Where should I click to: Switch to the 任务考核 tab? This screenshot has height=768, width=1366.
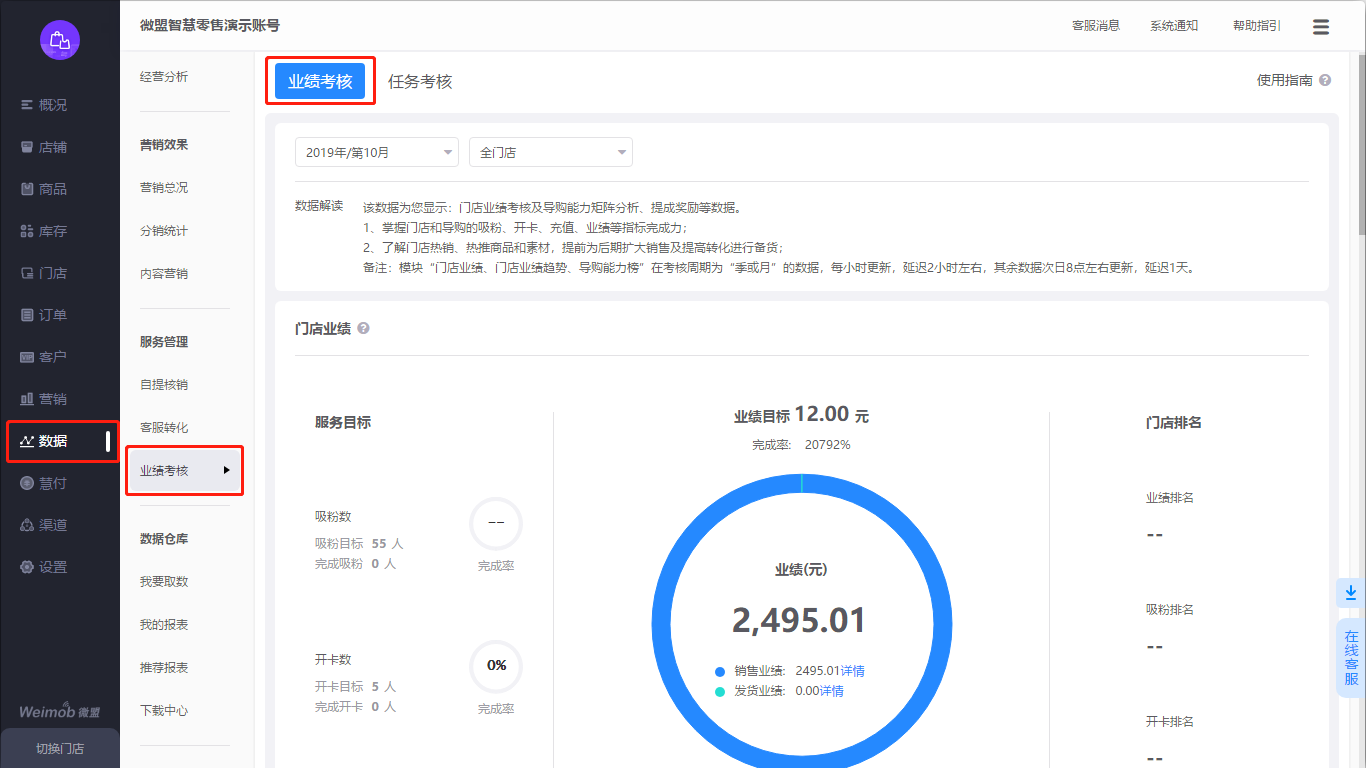click(x=420, y=82)
